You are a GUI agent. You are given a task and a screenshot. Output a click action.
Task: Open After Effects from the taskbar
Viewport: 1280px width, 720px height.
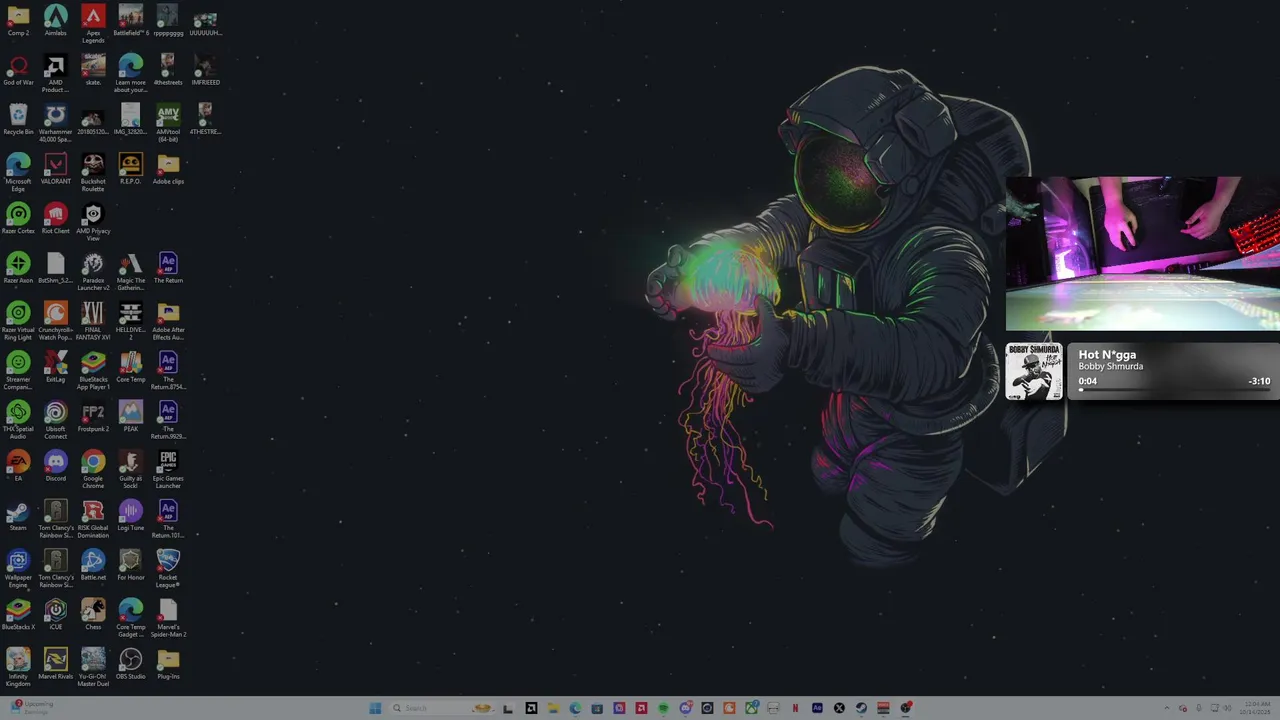(817, 708)
